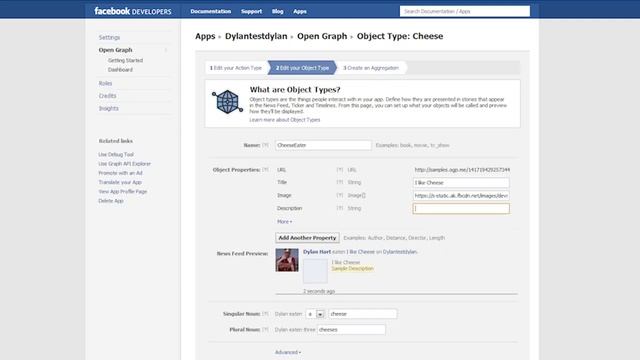Open the article dropdown before cheese
The image size is (640, 360).
pos(316,314)
